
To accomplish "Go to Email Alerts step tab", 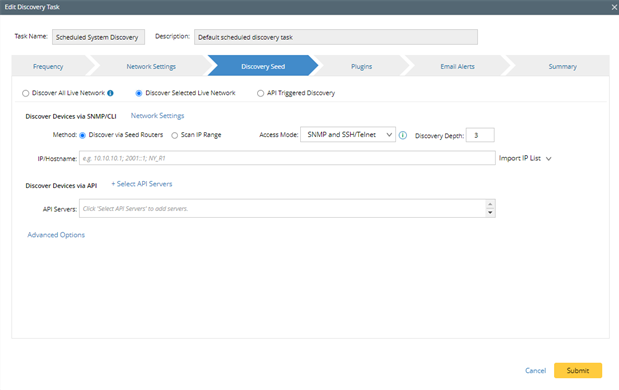I will tap(458, 66).
